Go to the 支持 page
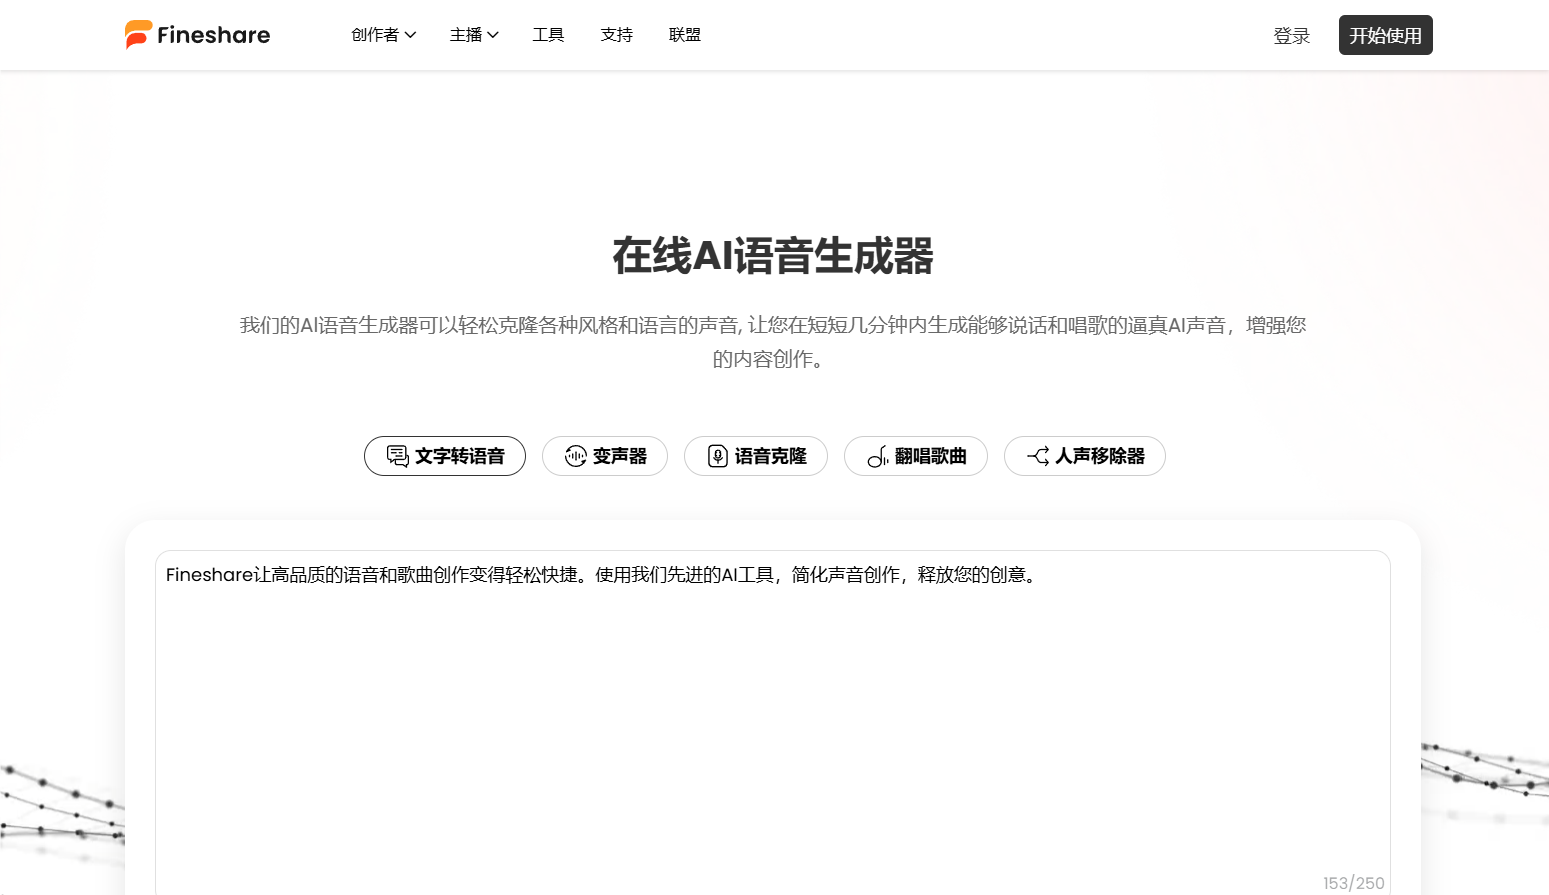The width and height of the screenshot is (1549, 895). tap(616, 35)
